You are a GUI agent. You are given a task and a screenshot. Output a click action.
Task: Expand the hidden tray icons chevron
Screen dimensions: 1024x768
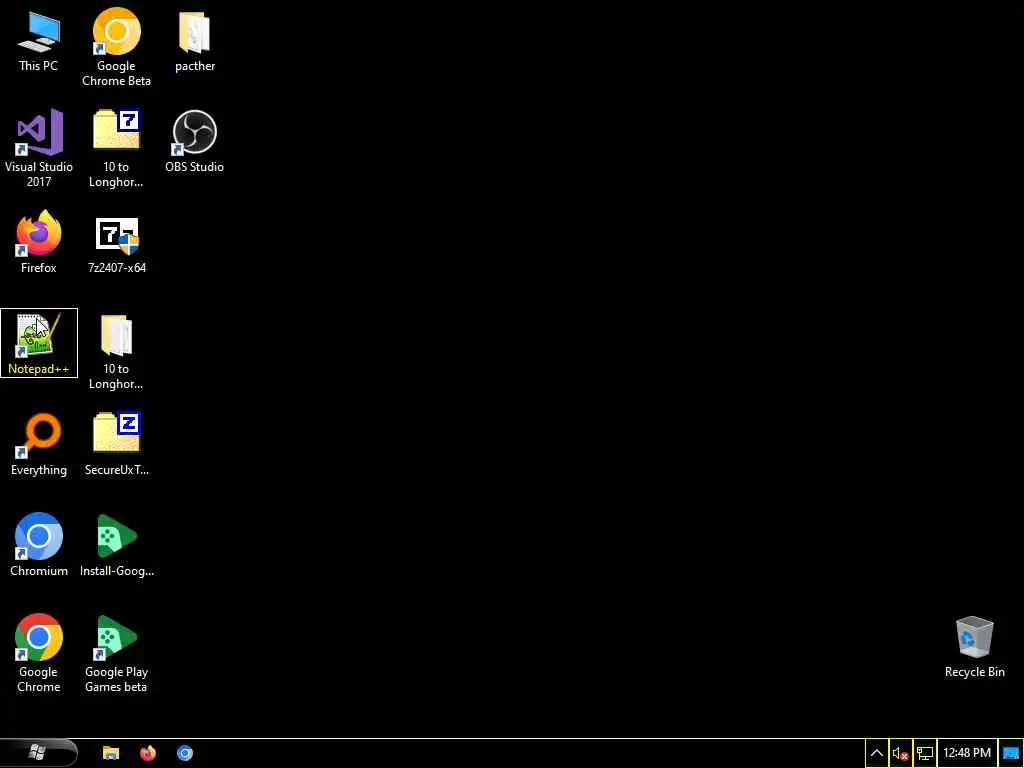coord(877,754)
